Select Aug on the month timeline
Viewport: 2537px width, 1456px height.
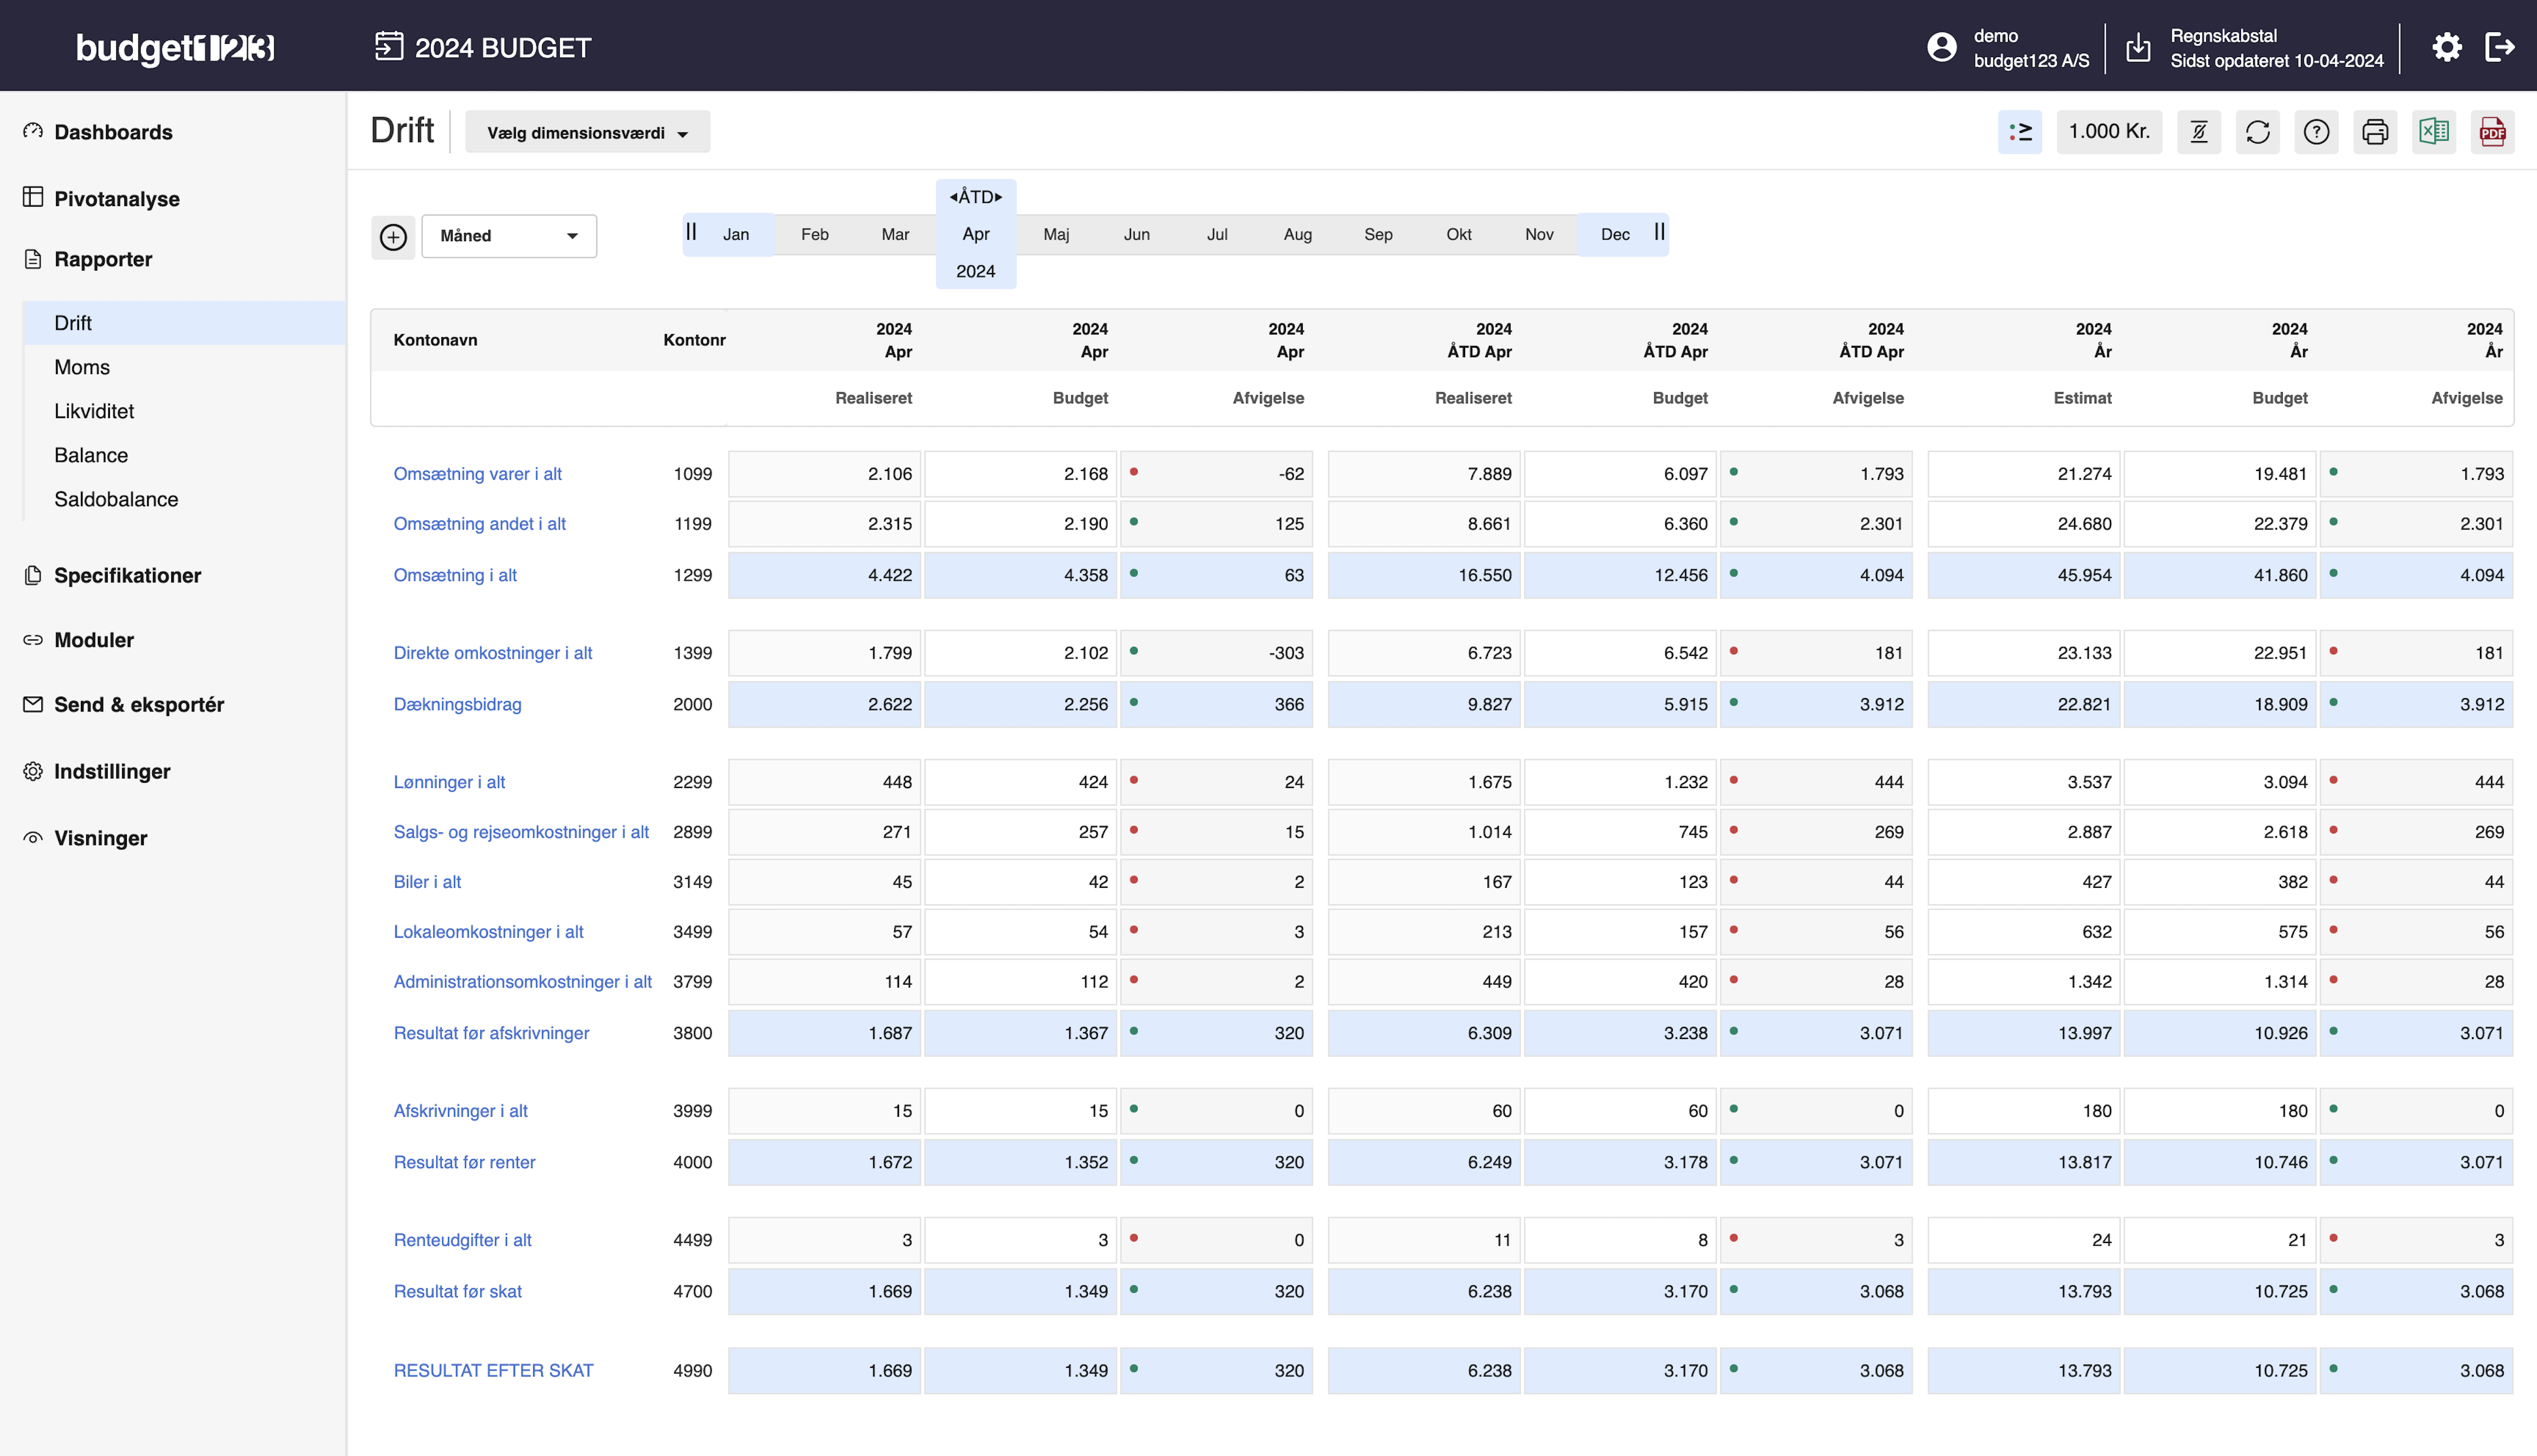click(x=1297, y=234)
